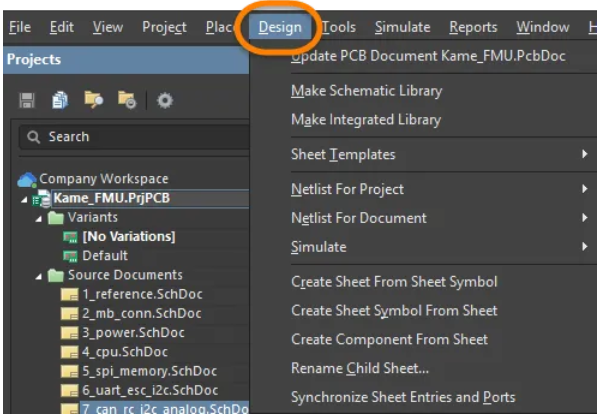Click the icon beside Default variant
Viewport: 600px width, 418px height.
70,256
